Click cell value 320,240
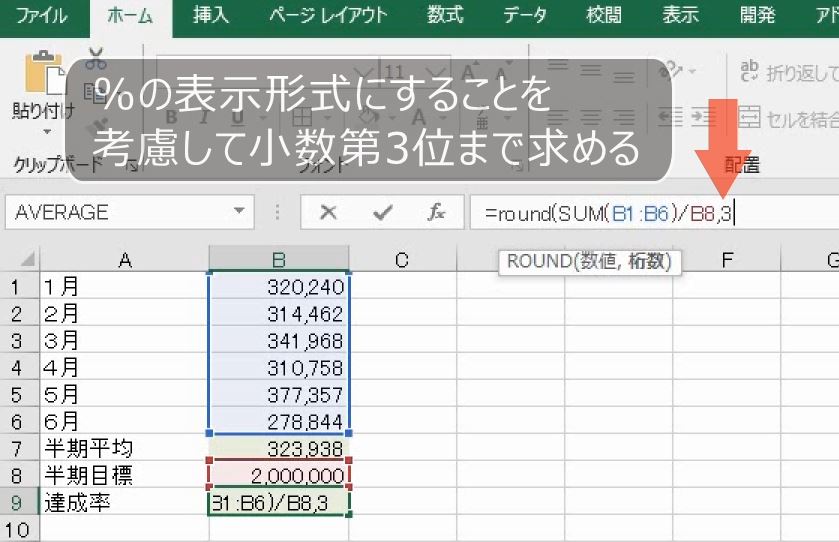 [279, 287]
